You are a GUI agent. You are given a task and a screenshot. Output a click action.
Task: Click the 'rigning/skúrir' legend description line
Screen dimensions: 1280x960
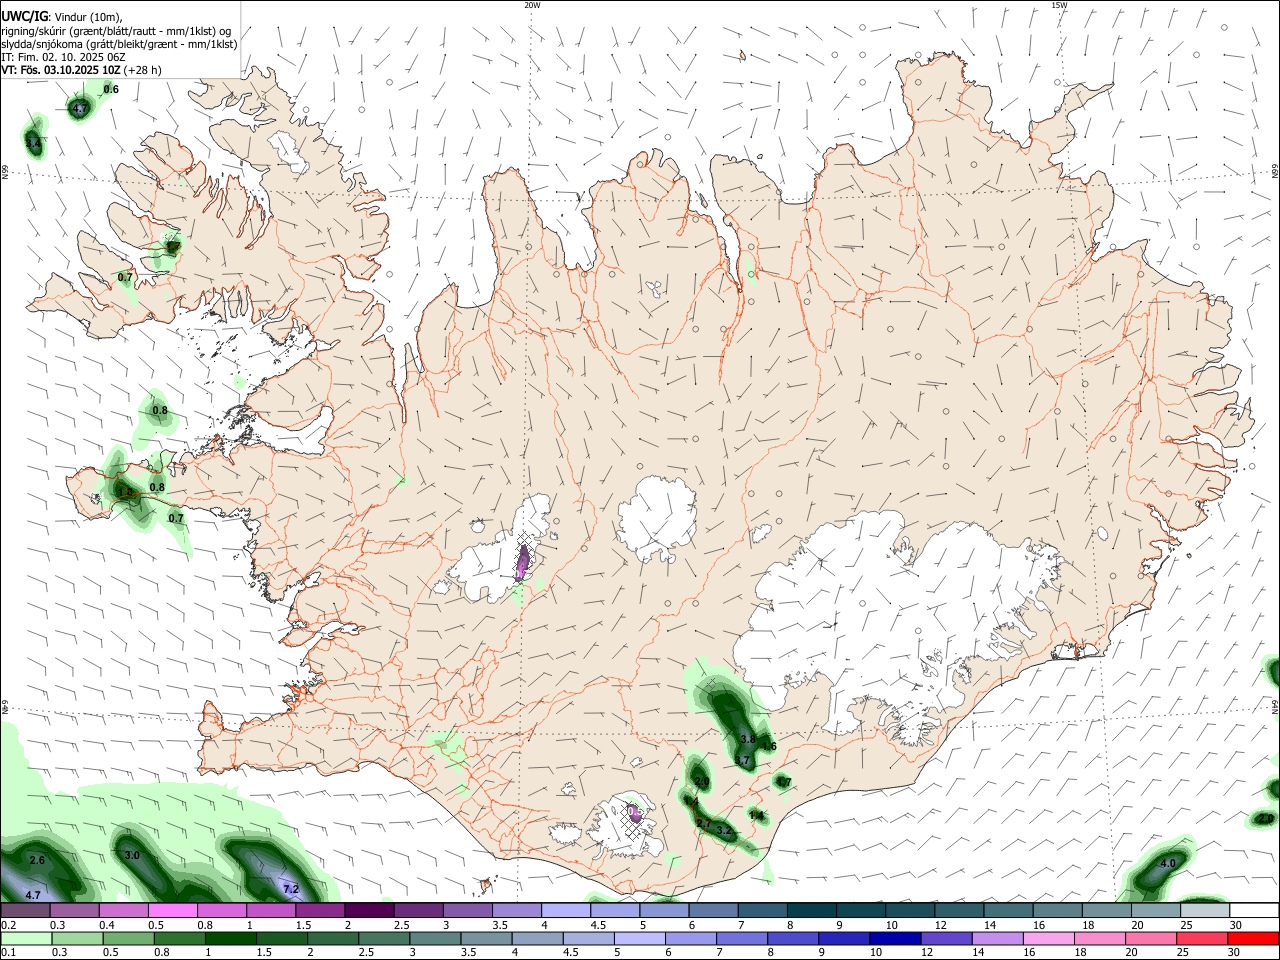pos(116,30)
